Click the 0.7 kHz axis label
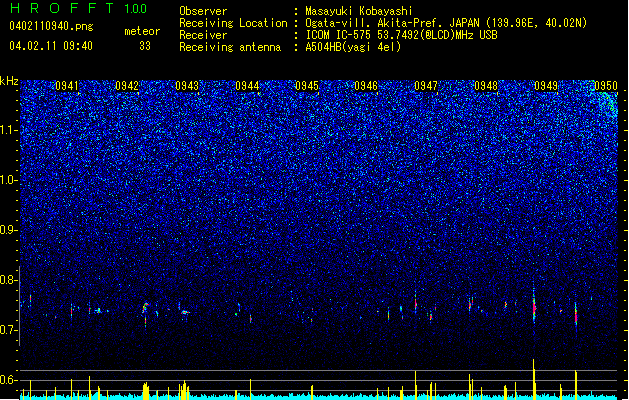This screenshot has height=400, width=629. point(9,330)
